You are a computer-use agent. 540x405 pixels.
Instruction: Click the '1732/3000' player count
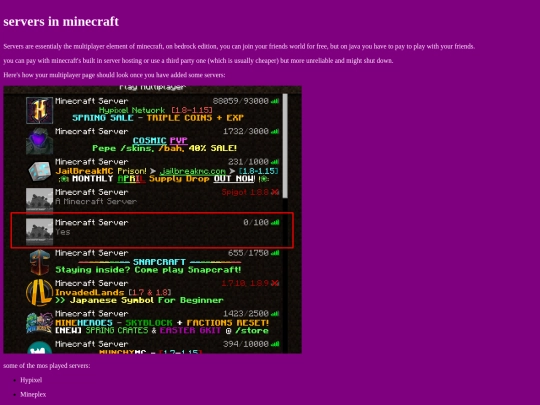pos(246,131)
